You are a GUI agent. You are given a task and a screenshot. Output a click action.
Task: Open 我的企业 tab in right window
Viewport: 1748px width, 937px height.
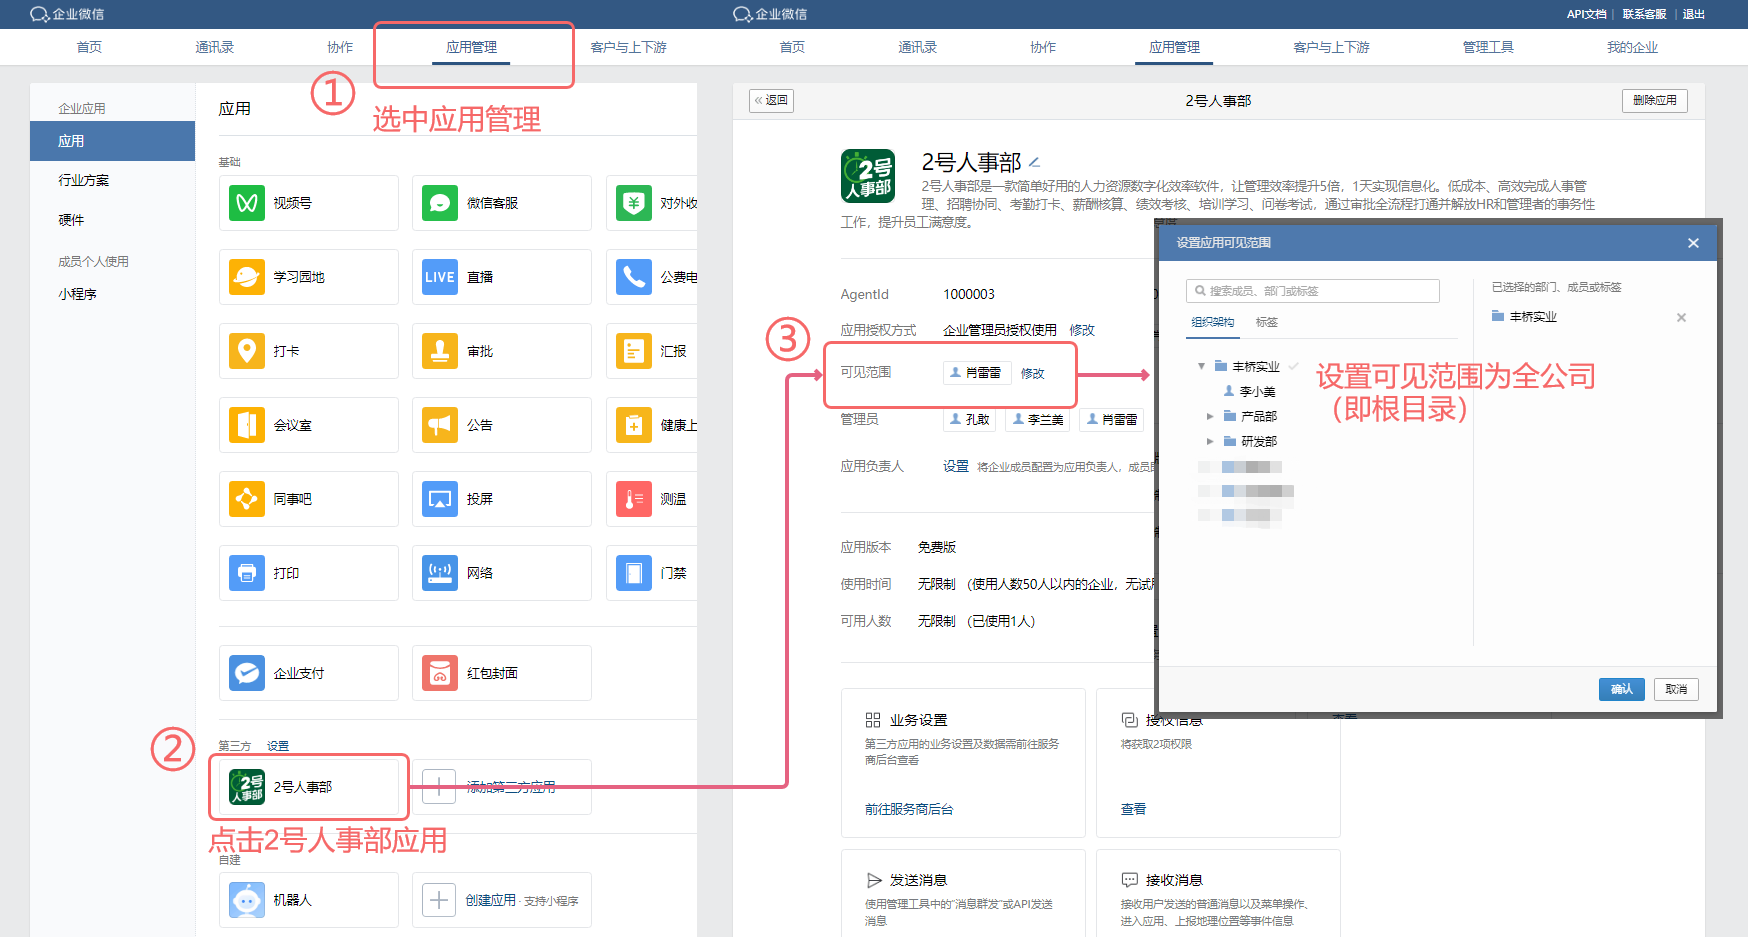pyautogui.click(x=1632, y=47)
